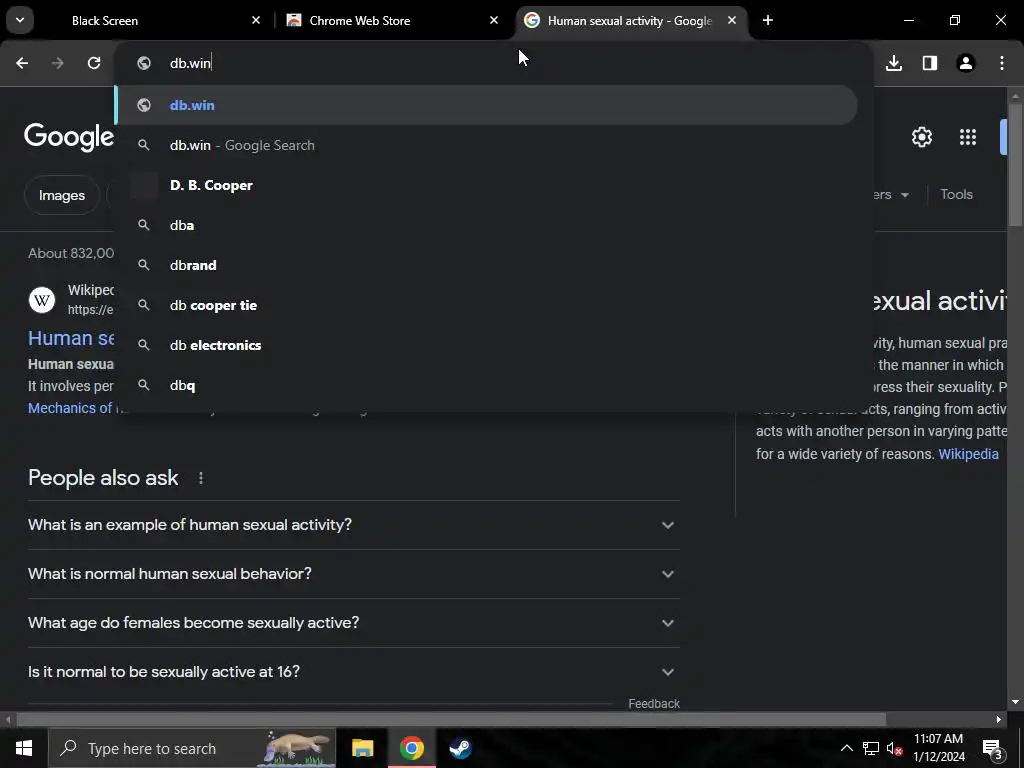Expand 'What age do females become sexually active?'
Viewport: 1024px width, 768px height.
pos(353,622)
